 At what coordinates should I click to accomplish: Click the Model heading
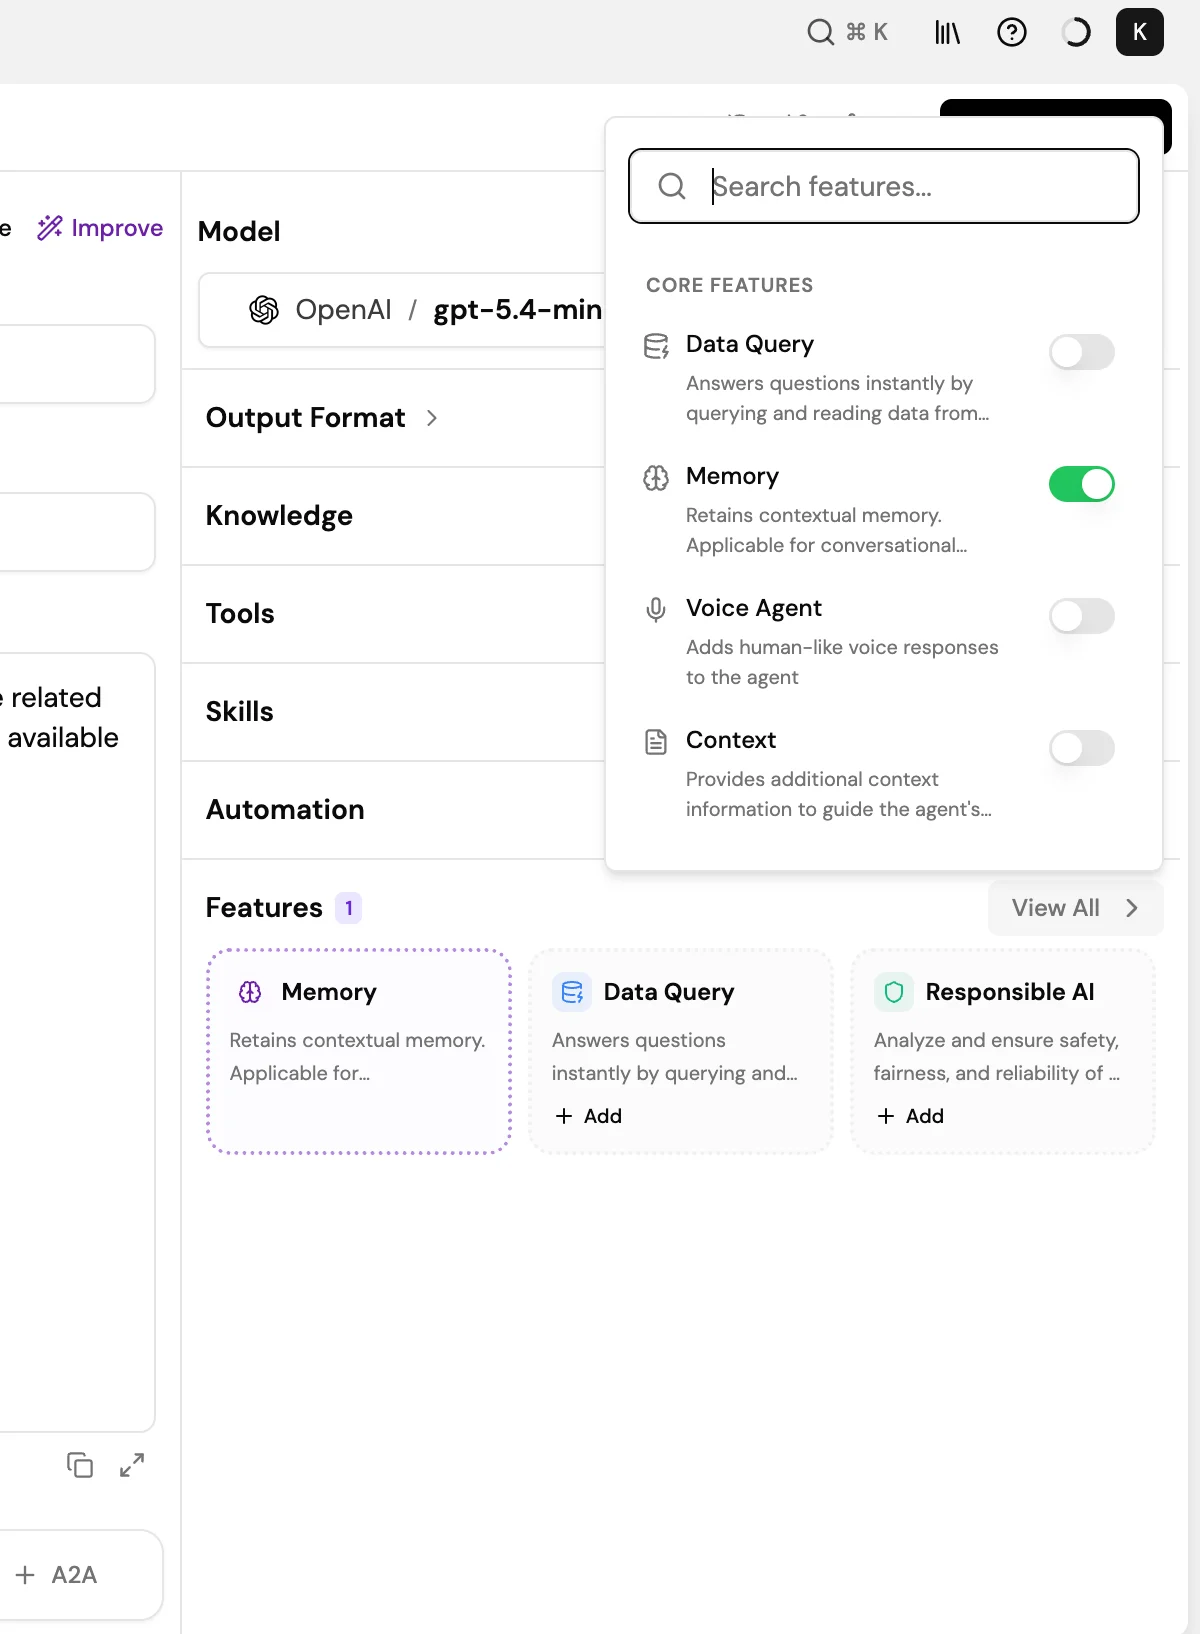(x=239, y=232)
